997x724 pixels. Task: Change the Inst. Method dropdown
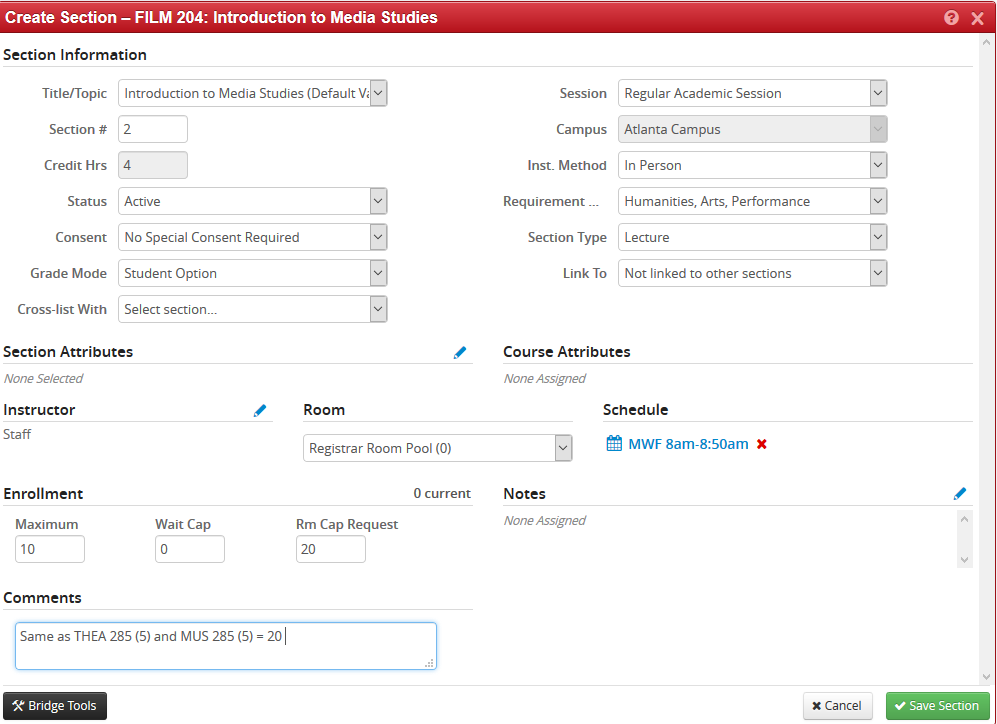point(752,165)
